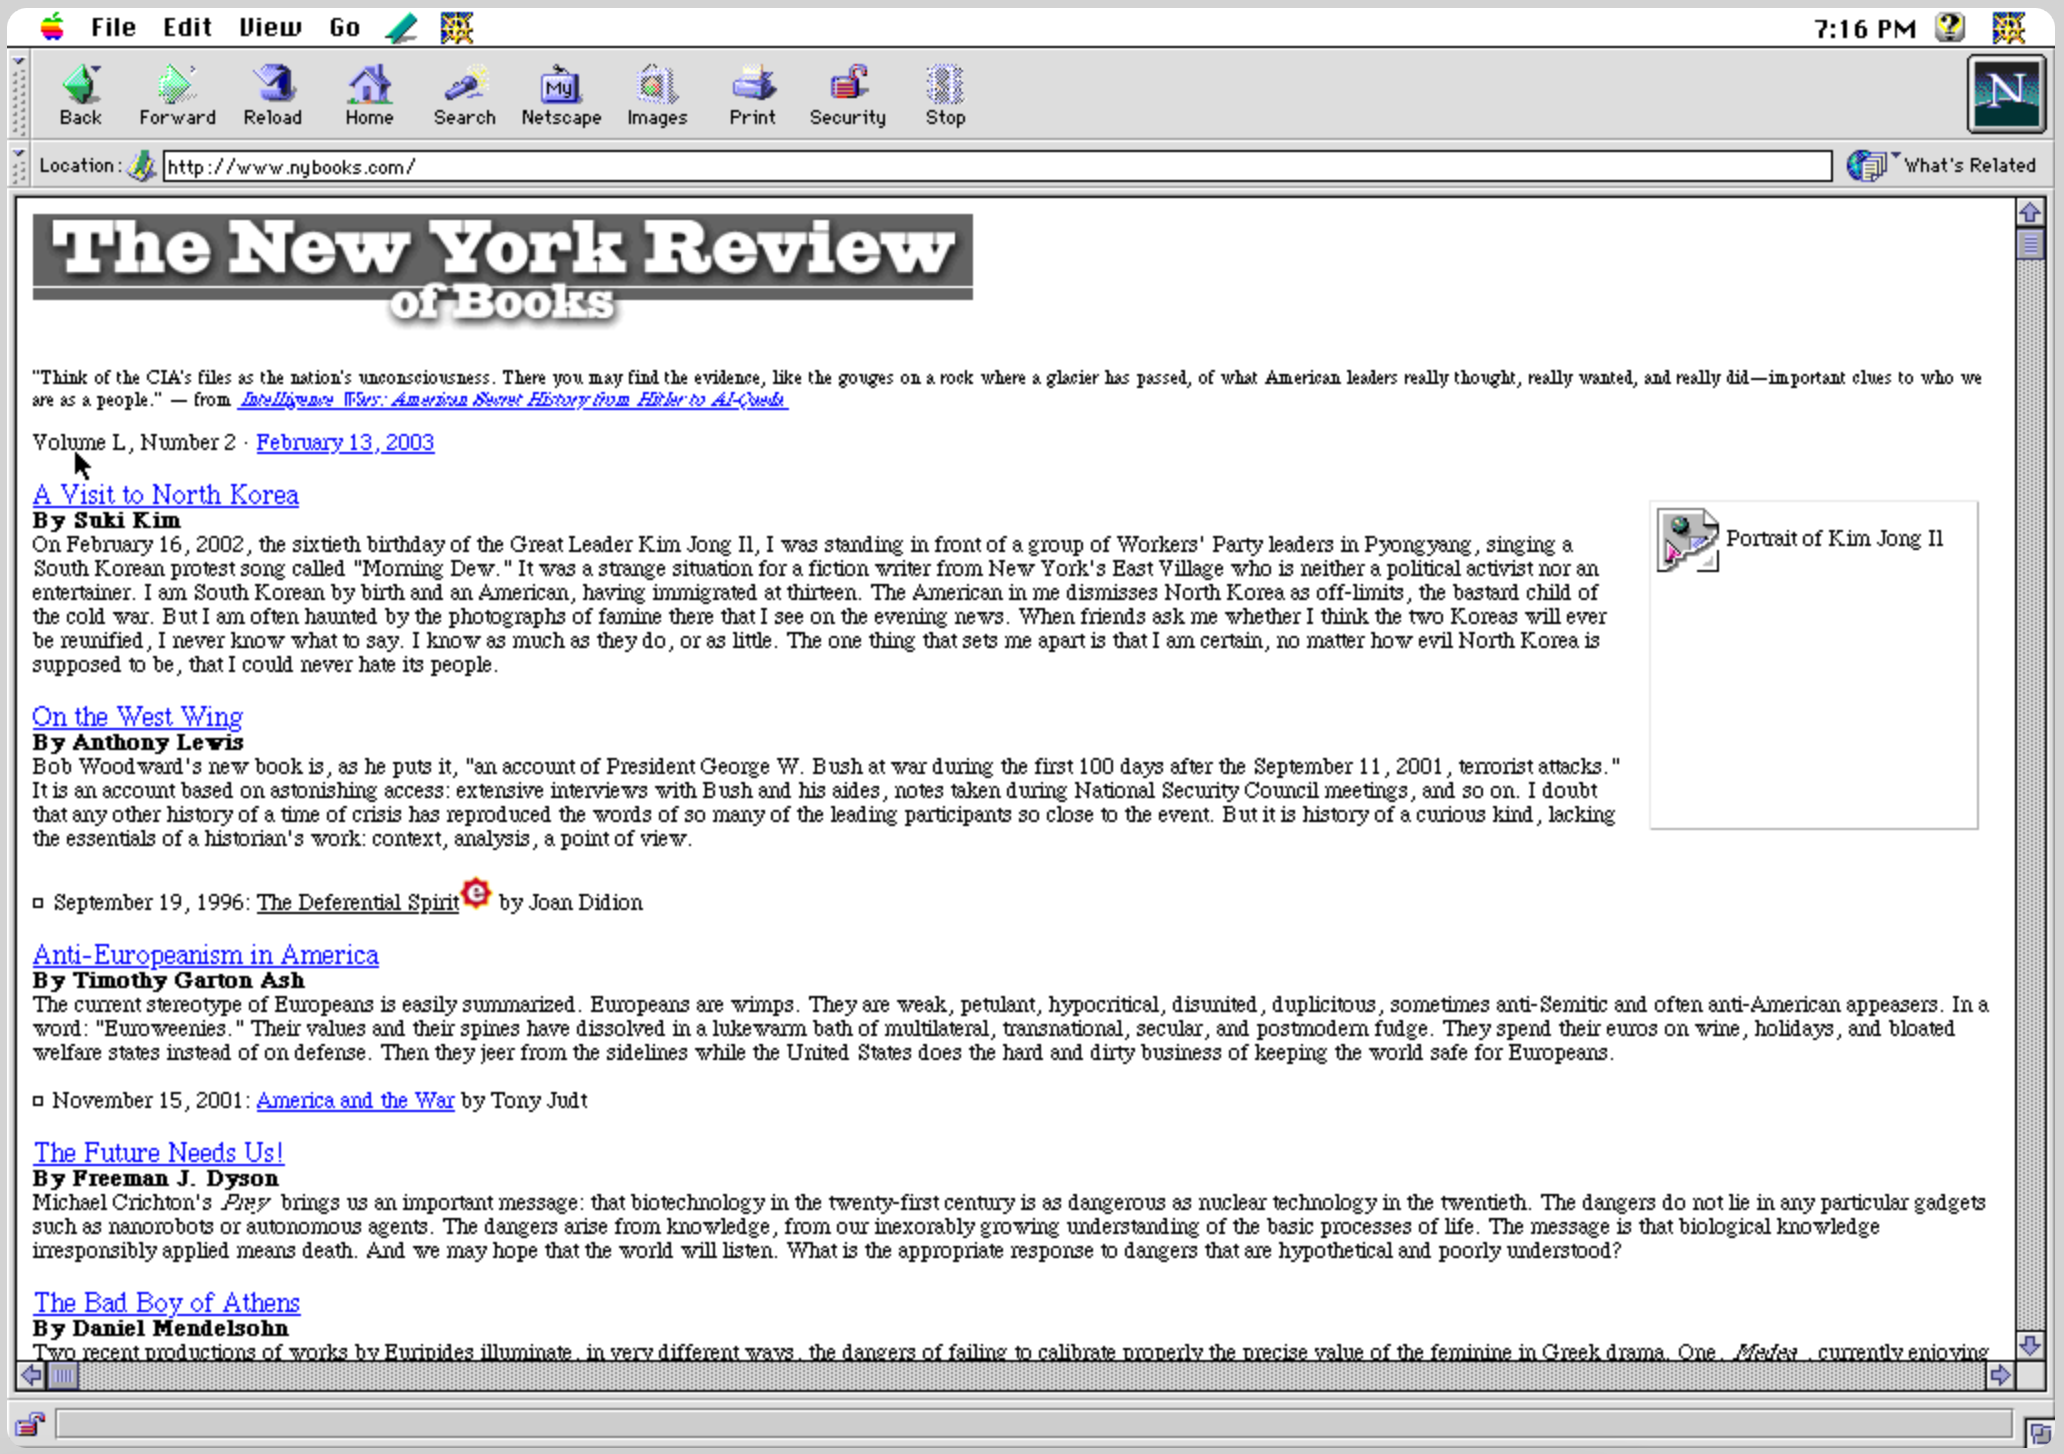Collapse the Location toolbar handle

pyautogui.click(x=19, y=166)
